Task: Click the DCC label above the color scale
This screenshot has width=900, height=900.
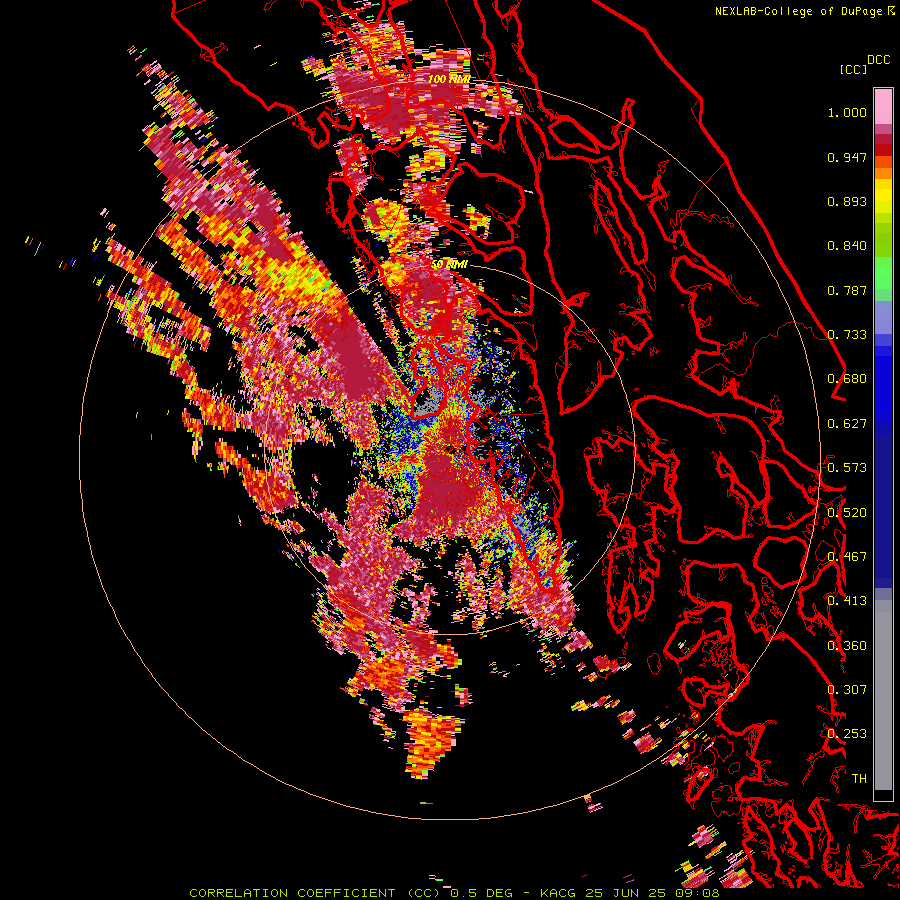Action: point(878,60)
